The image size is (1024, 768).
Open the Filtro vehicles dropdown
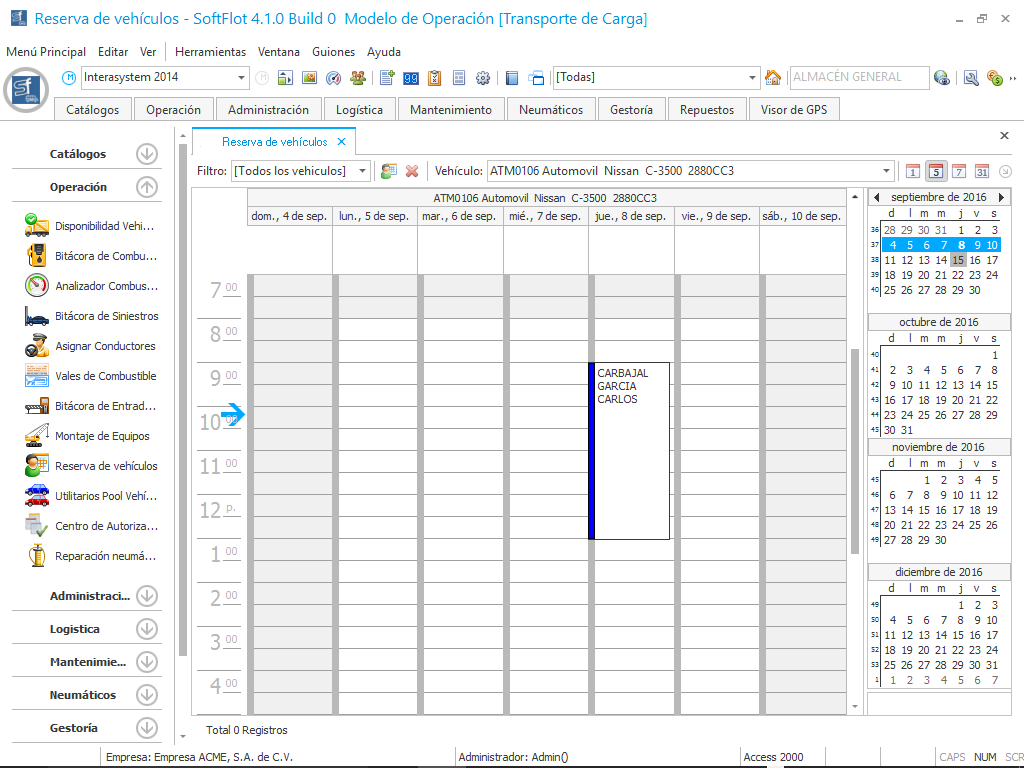[363, 171]
